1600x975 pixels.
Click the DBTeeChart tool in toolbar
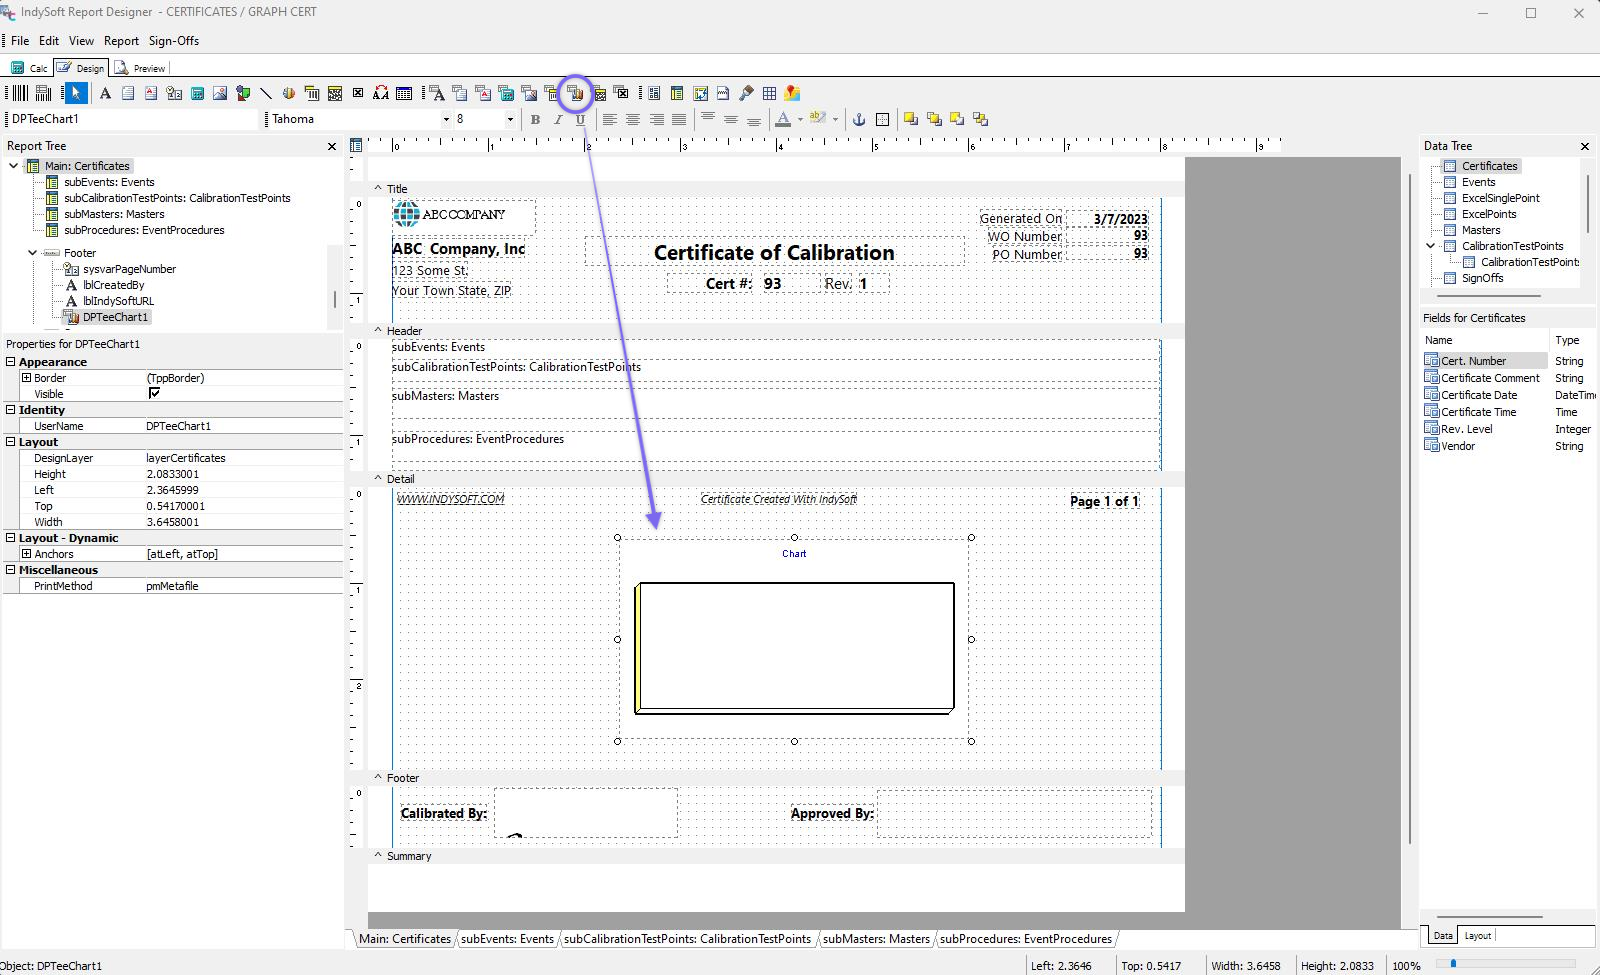click(x=576, y=93)
